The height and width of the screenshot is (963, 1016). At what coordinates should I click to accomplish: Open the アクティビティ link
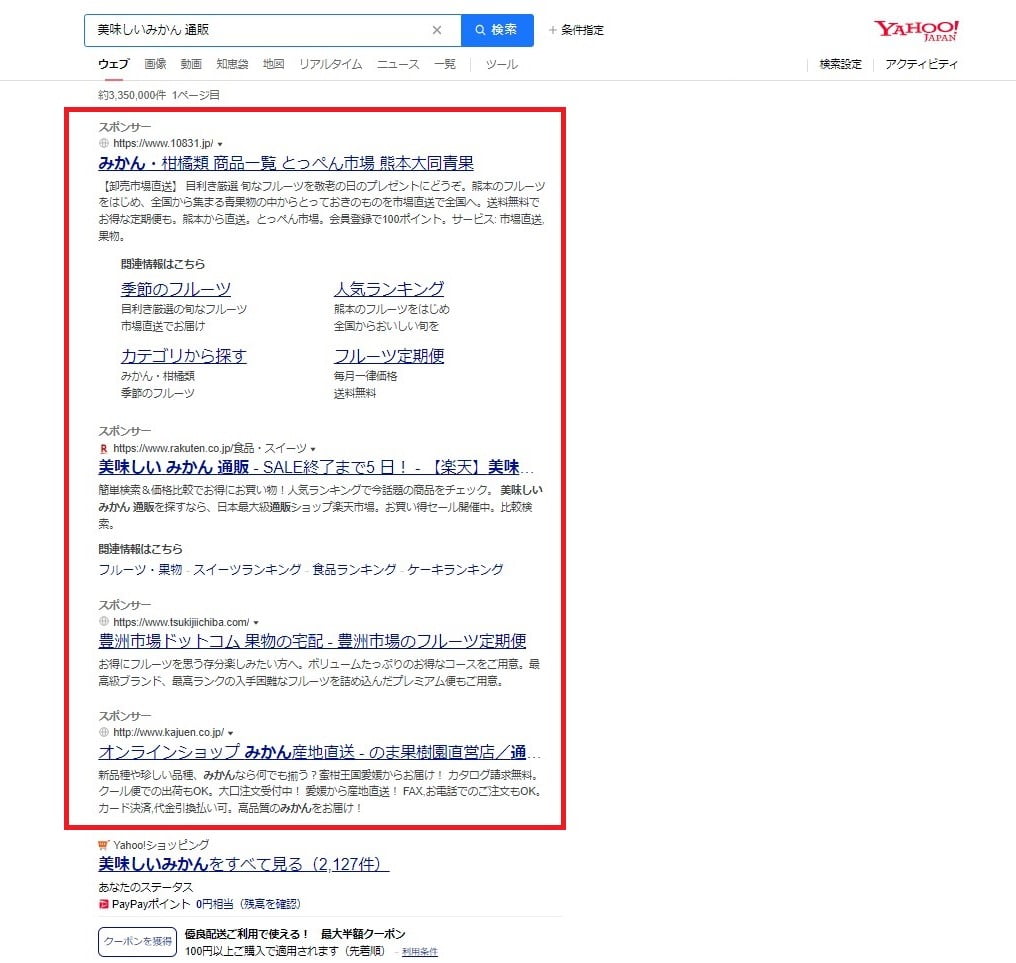pos(921,64)
